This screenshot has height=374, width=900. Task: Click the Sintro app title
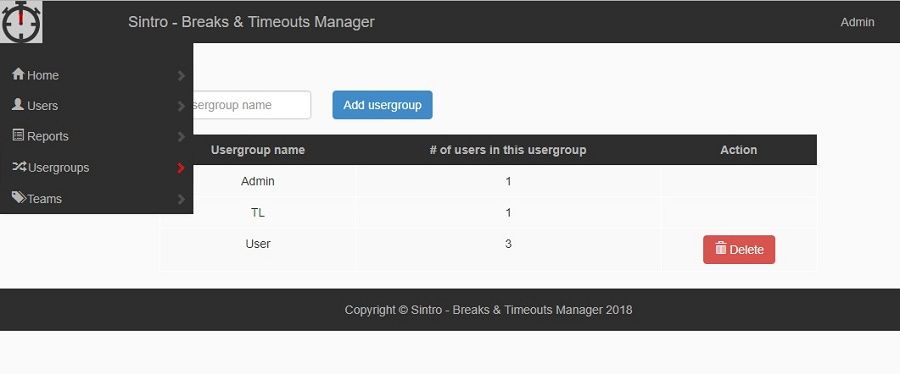coord(251,22)
